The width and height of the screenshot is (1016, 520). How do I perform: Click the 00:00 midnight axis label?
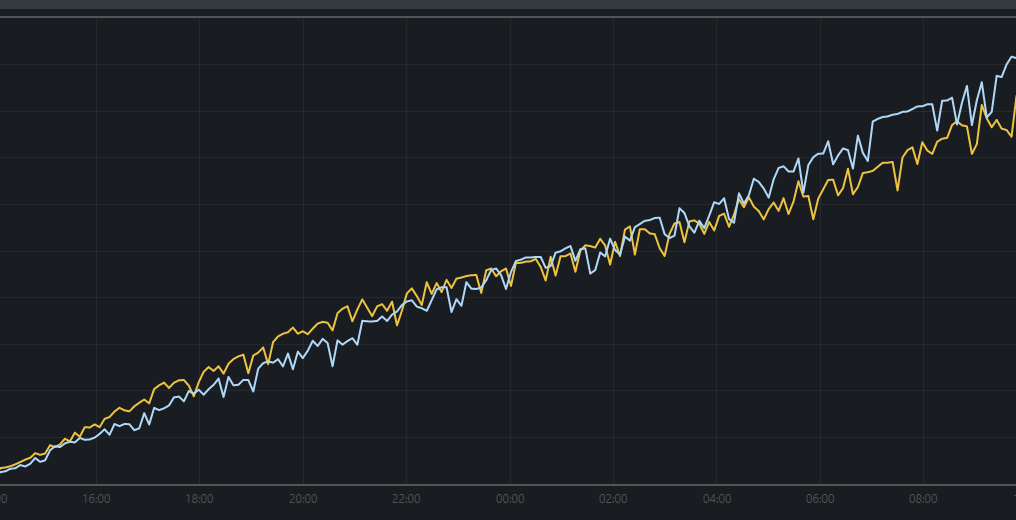pos(510,499)
